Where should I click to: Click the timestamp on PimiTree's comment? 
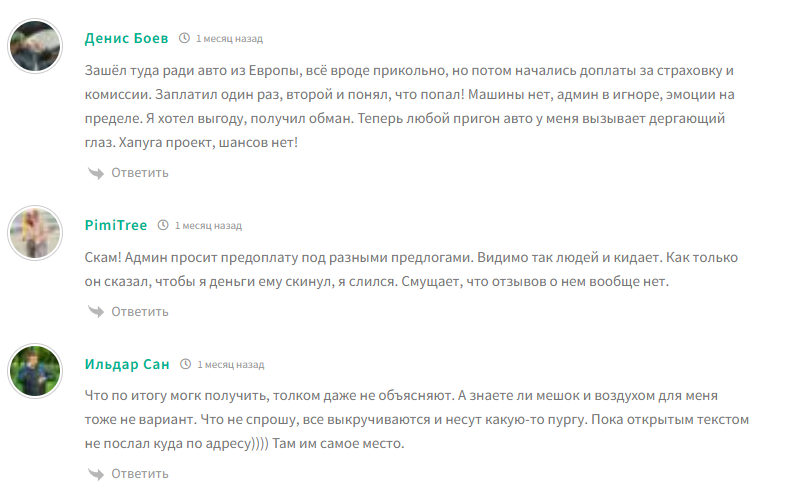[x=208, y=225]
